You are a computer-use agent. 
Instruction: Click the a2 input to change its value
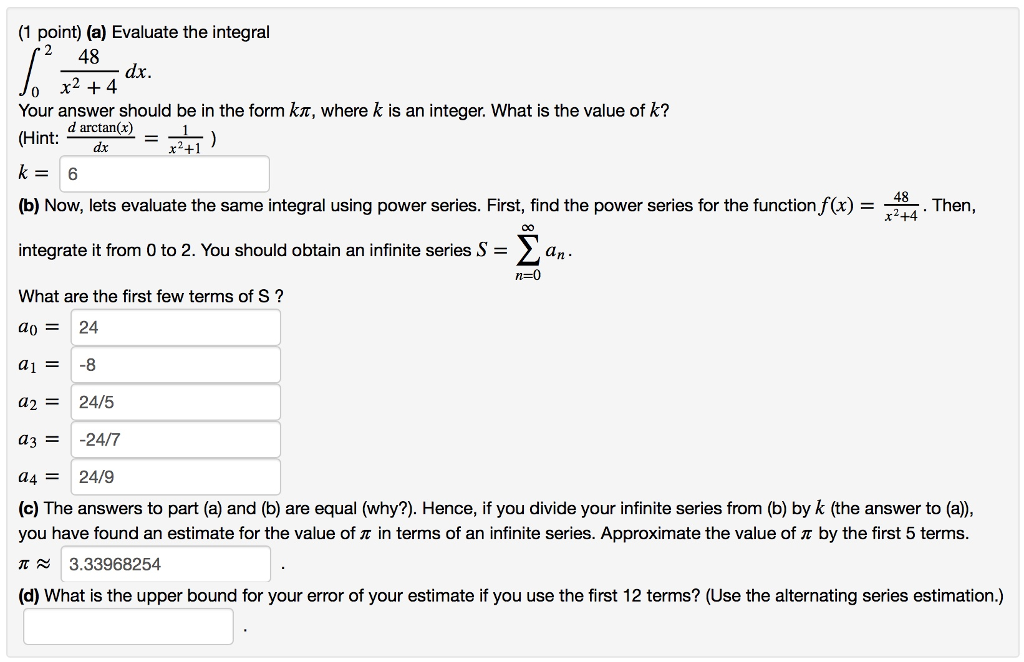[175, 402]
